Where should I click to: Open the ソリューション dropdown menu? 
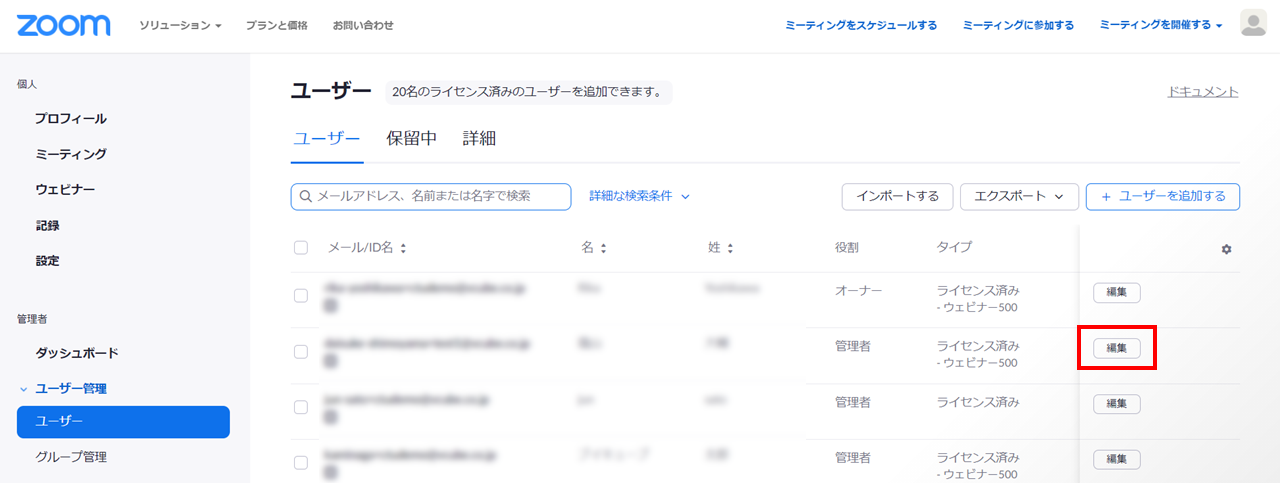180,25
